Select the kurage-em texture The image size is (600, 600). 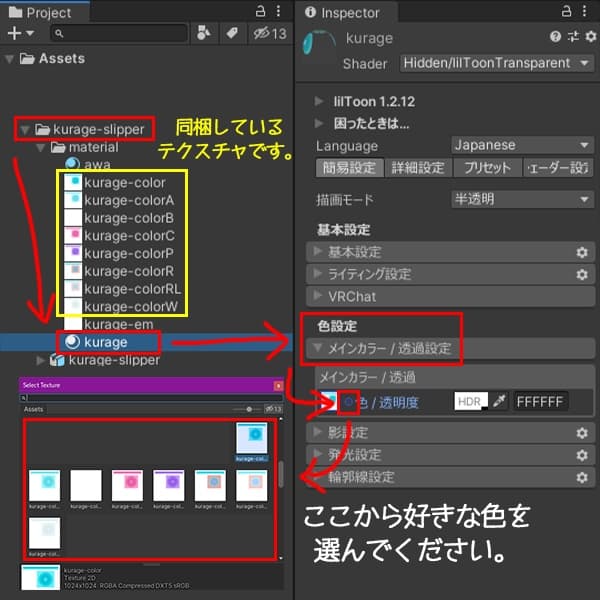pos(109,324)
